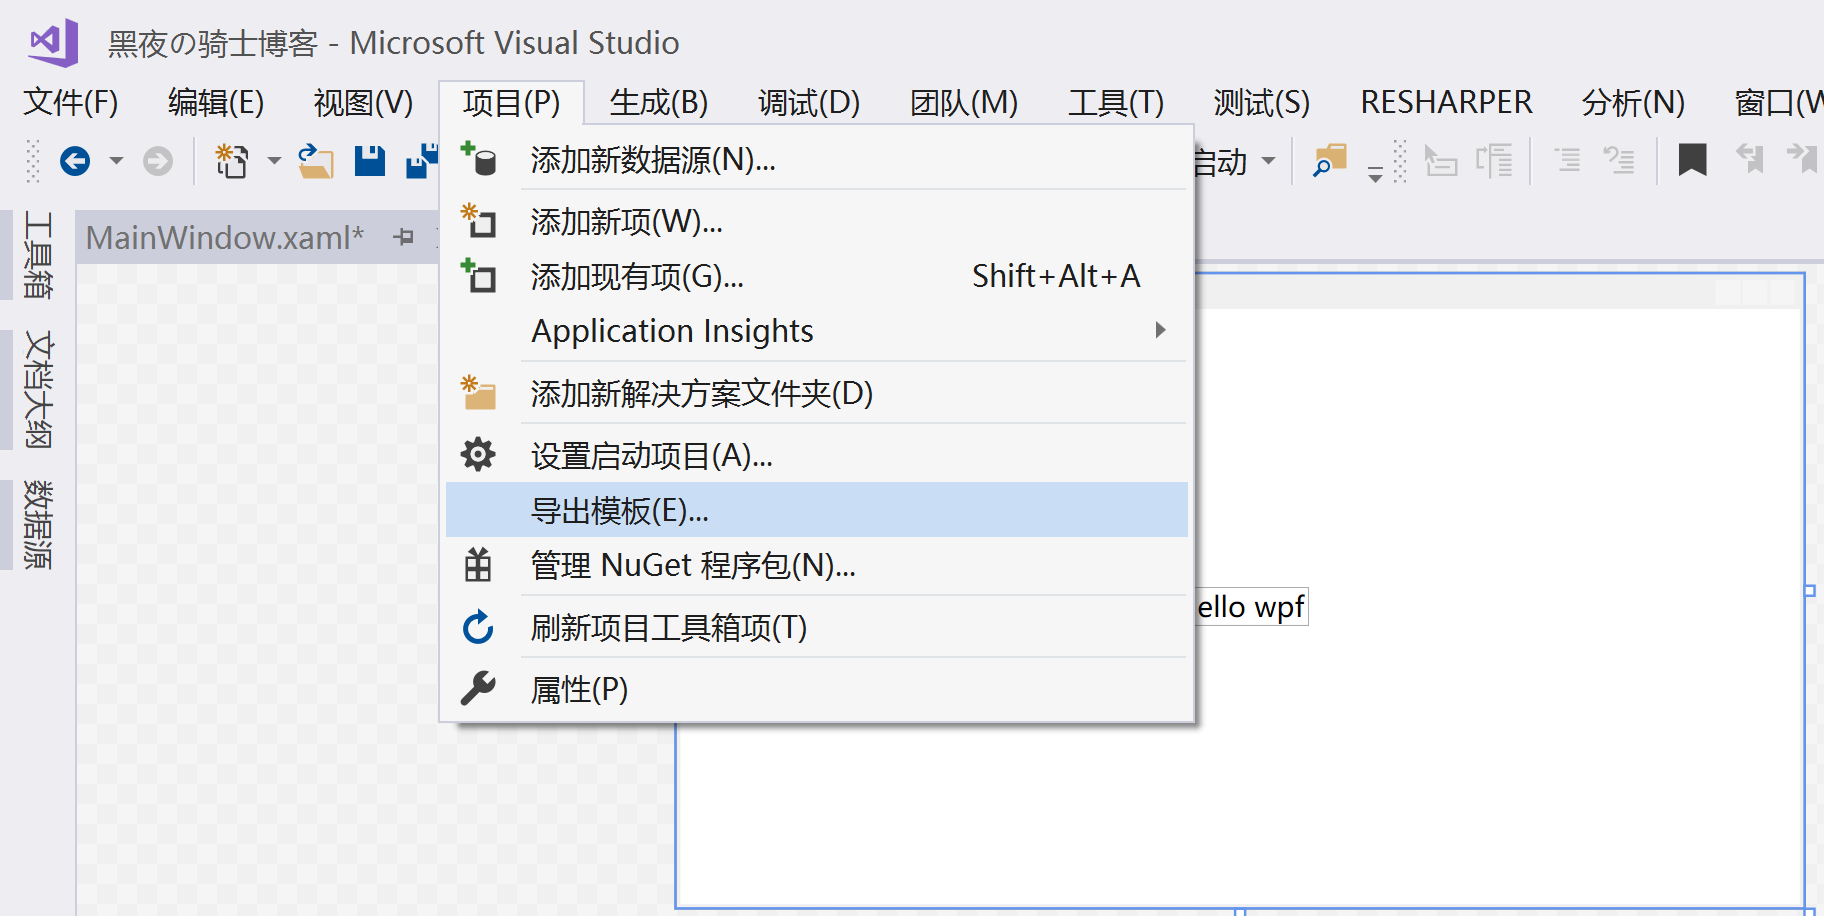Go to next bookmark icon
This screenshot has width=1824, height=916.
pyautogui.click(x=1802, y=158)
